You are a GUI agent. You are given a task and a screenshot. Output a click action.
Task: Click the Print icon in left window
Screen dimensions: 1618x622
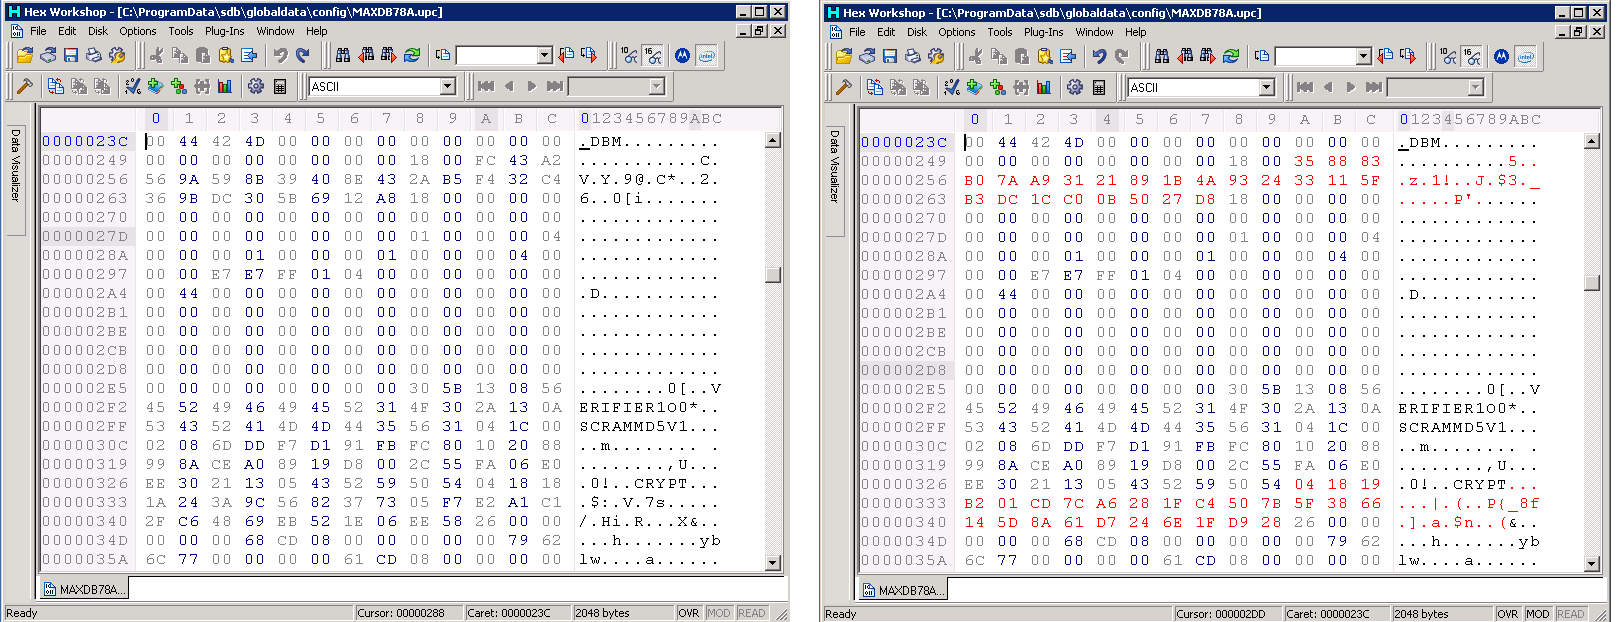(94, 55)
